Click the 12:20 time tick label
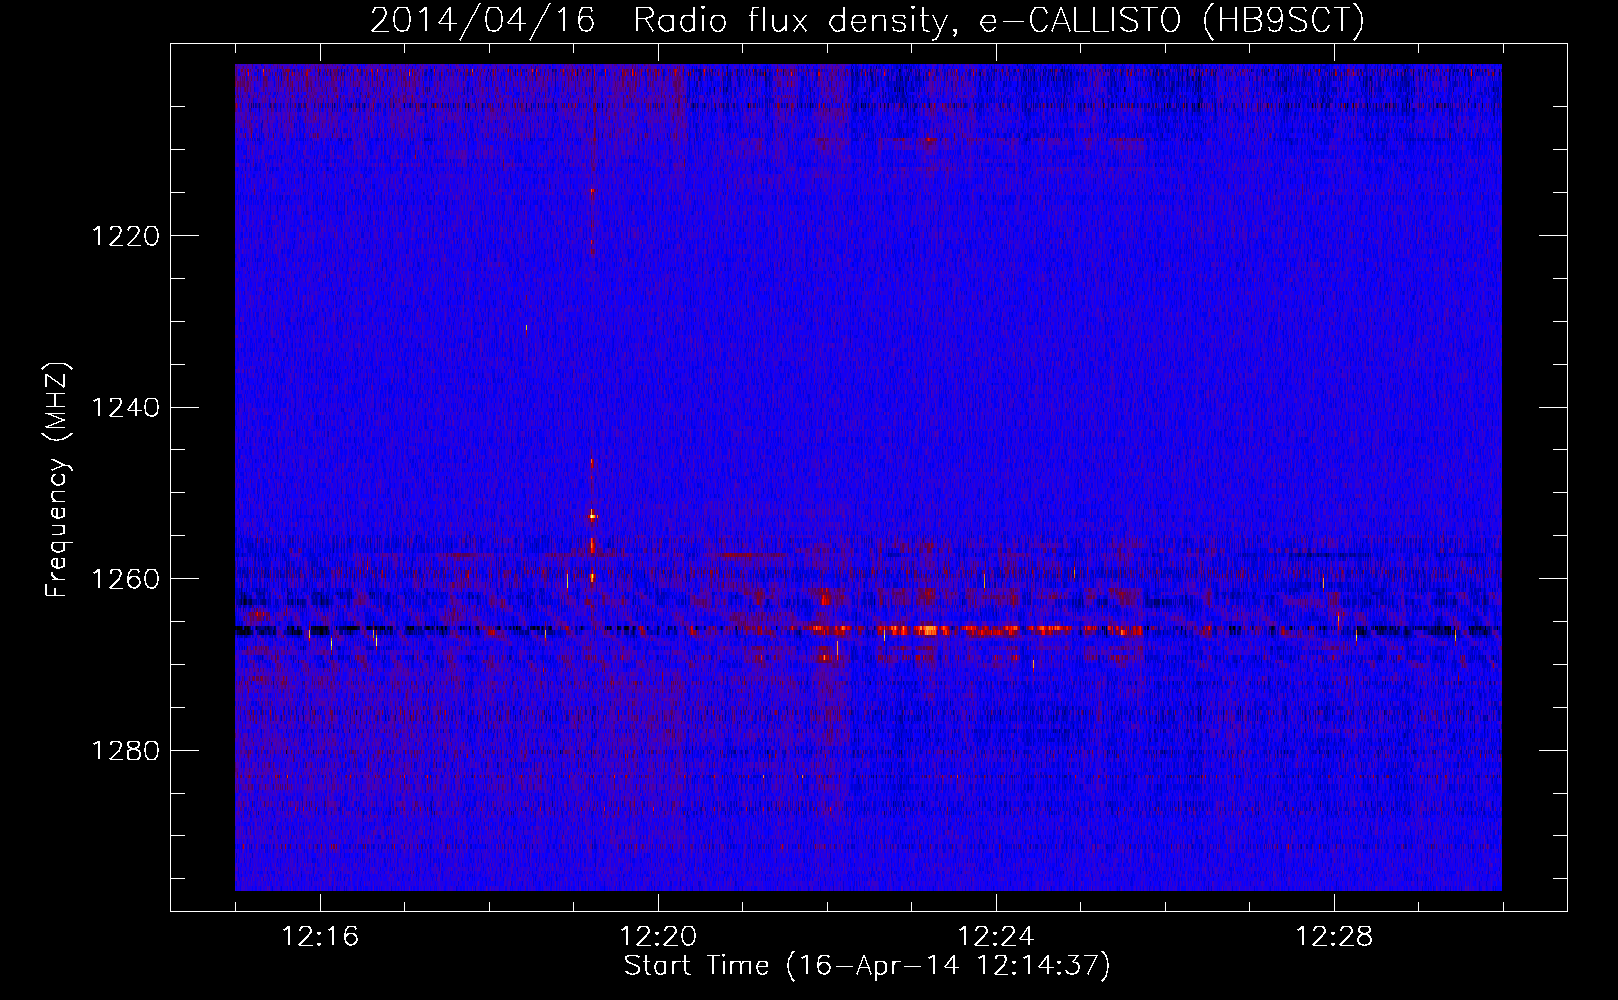The height and width of the screenshot is (1000, 1618). [x=658, y=937]
